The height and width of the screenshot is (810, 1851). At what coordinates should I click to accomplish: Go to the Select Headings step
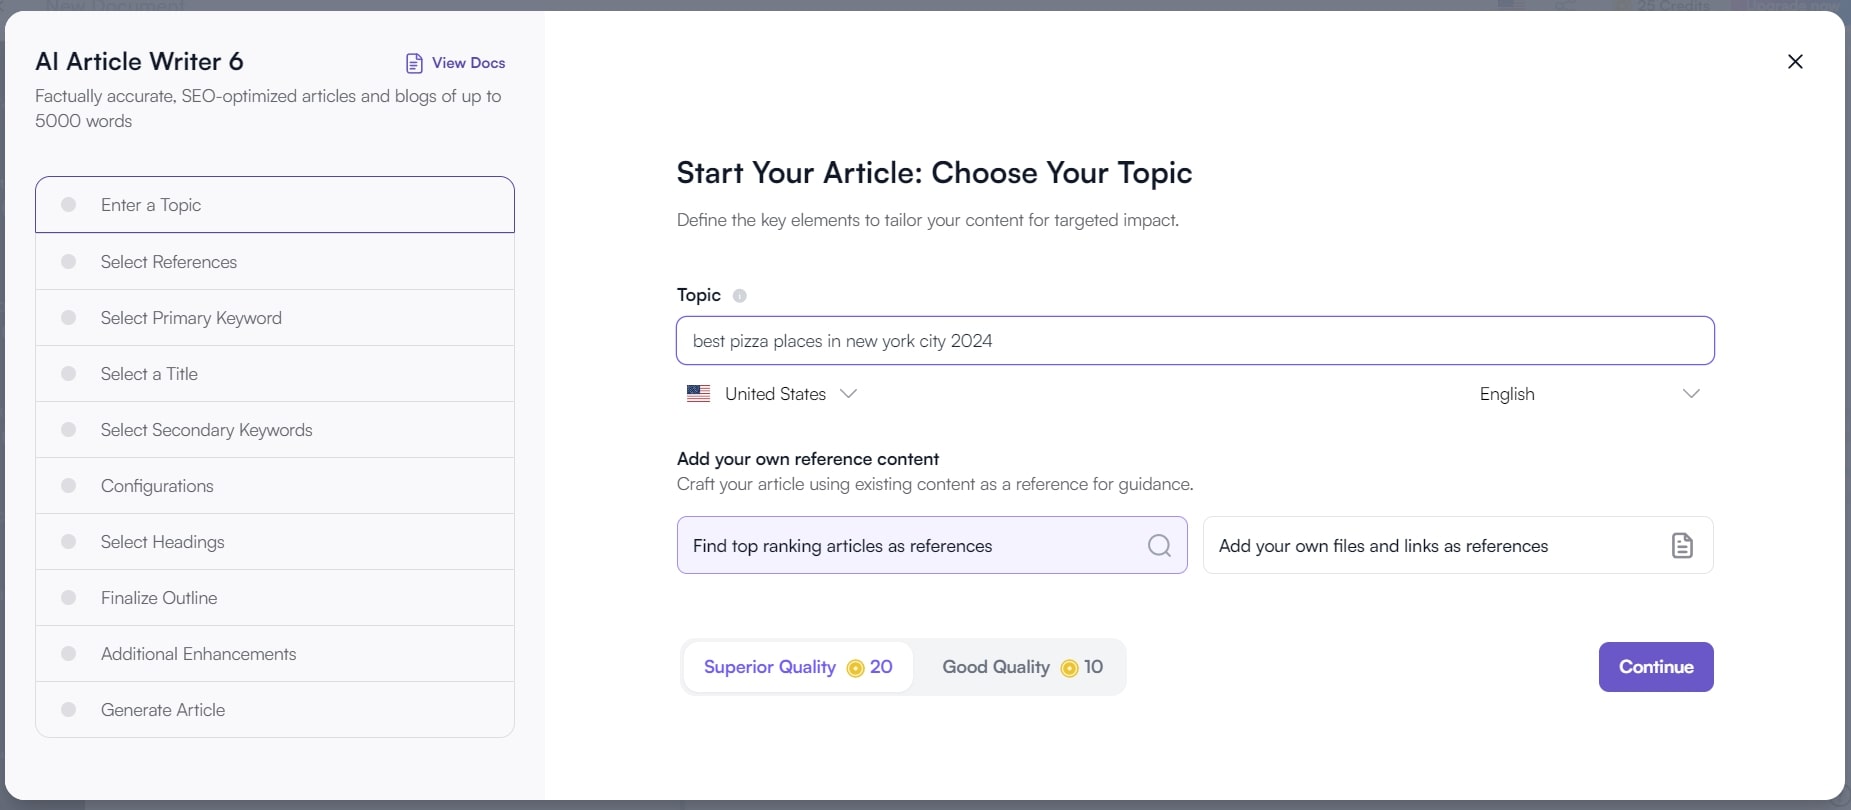click(275, 542)
